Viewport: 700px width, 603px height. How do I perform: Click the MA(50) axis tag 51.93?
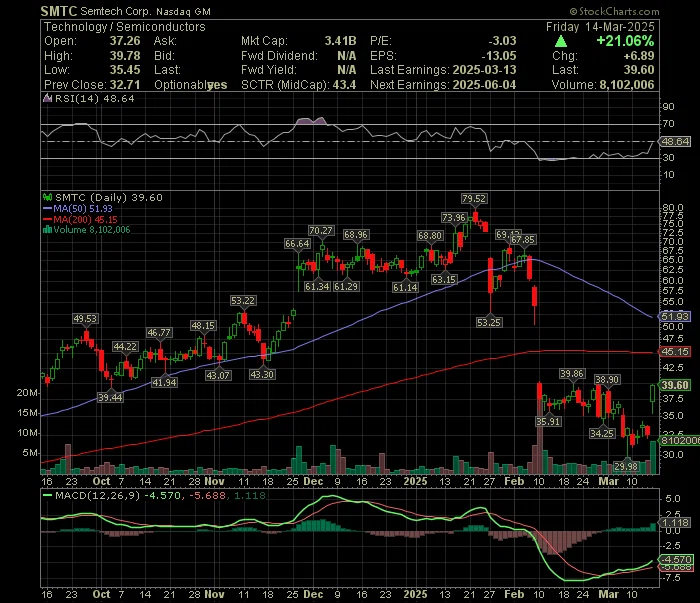click(x=675, y=316)
